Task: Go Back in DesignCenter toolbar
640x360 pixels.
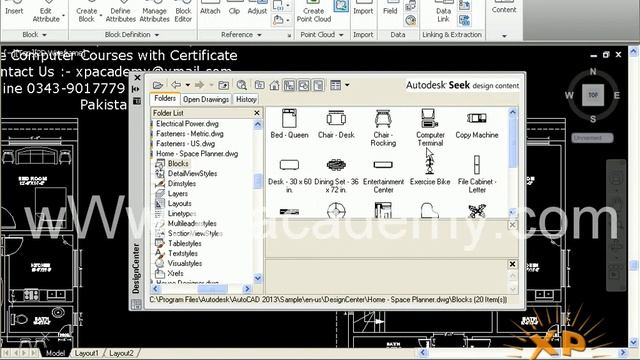Action: (176, 85)
